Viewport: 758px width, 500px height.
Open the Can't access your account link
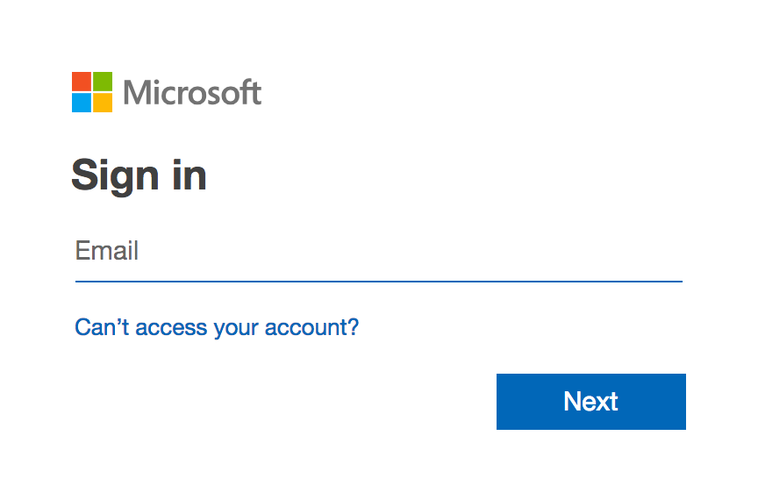click(217, 327)
